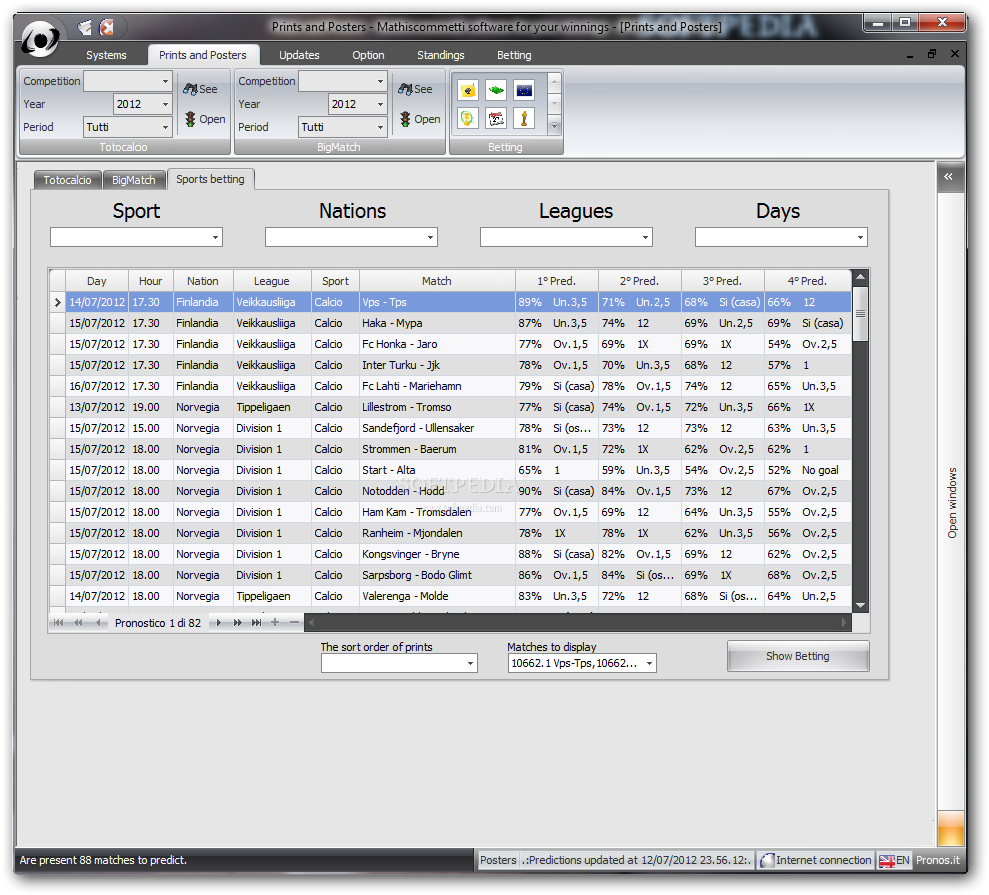Go to next page in record navigator
Viewport: 989px width, 895px height.
coord(237,623)
